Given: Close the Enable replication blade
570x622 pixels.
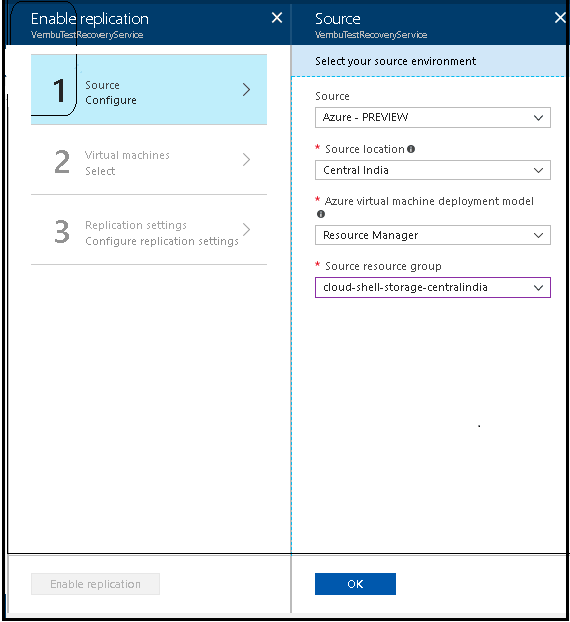Looking at the screenshot, I should coord(277,18).
